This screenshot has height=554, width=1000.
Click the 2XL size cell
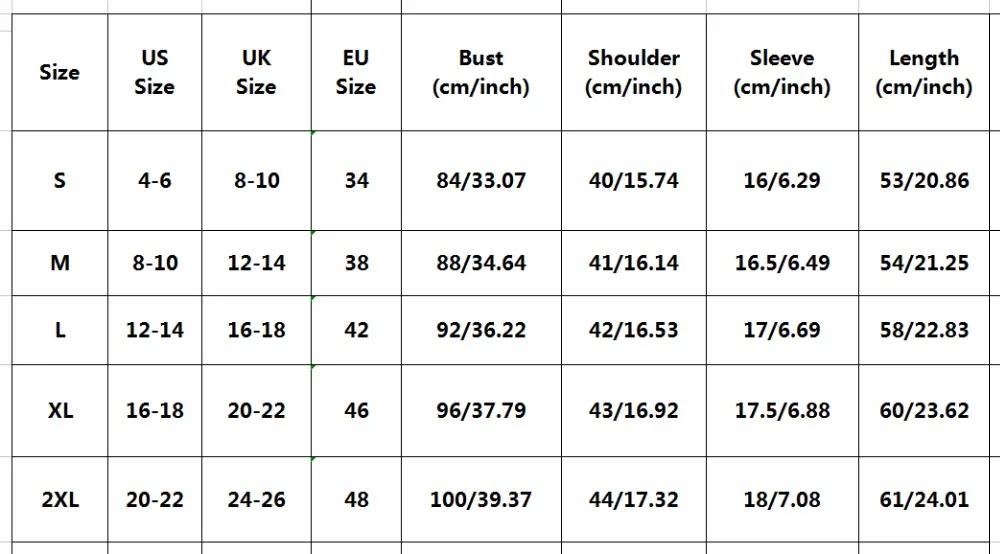point(60,500)
